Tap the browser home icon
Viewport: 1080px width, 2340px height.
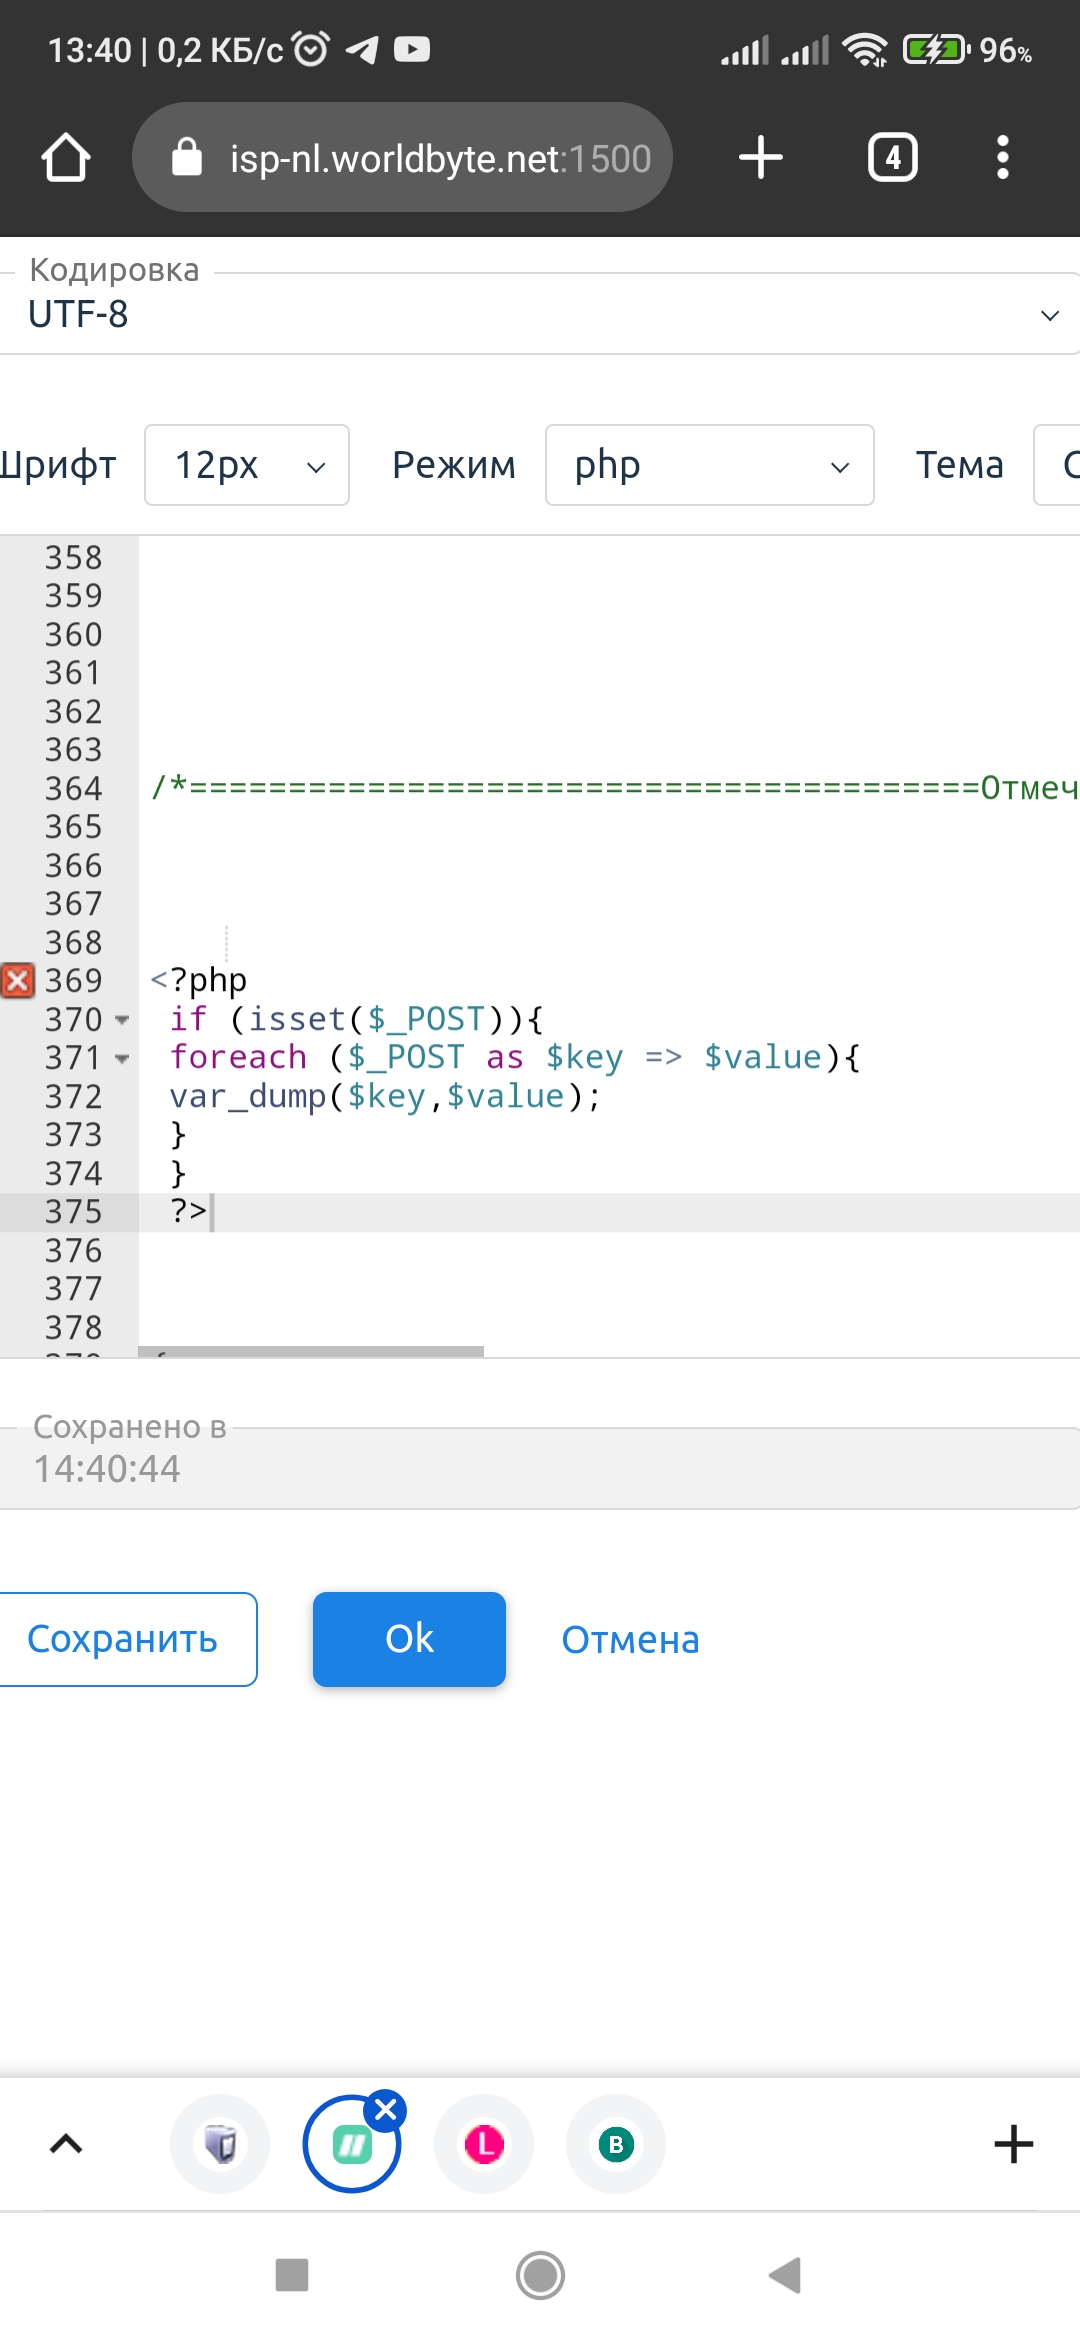point(66,158)
